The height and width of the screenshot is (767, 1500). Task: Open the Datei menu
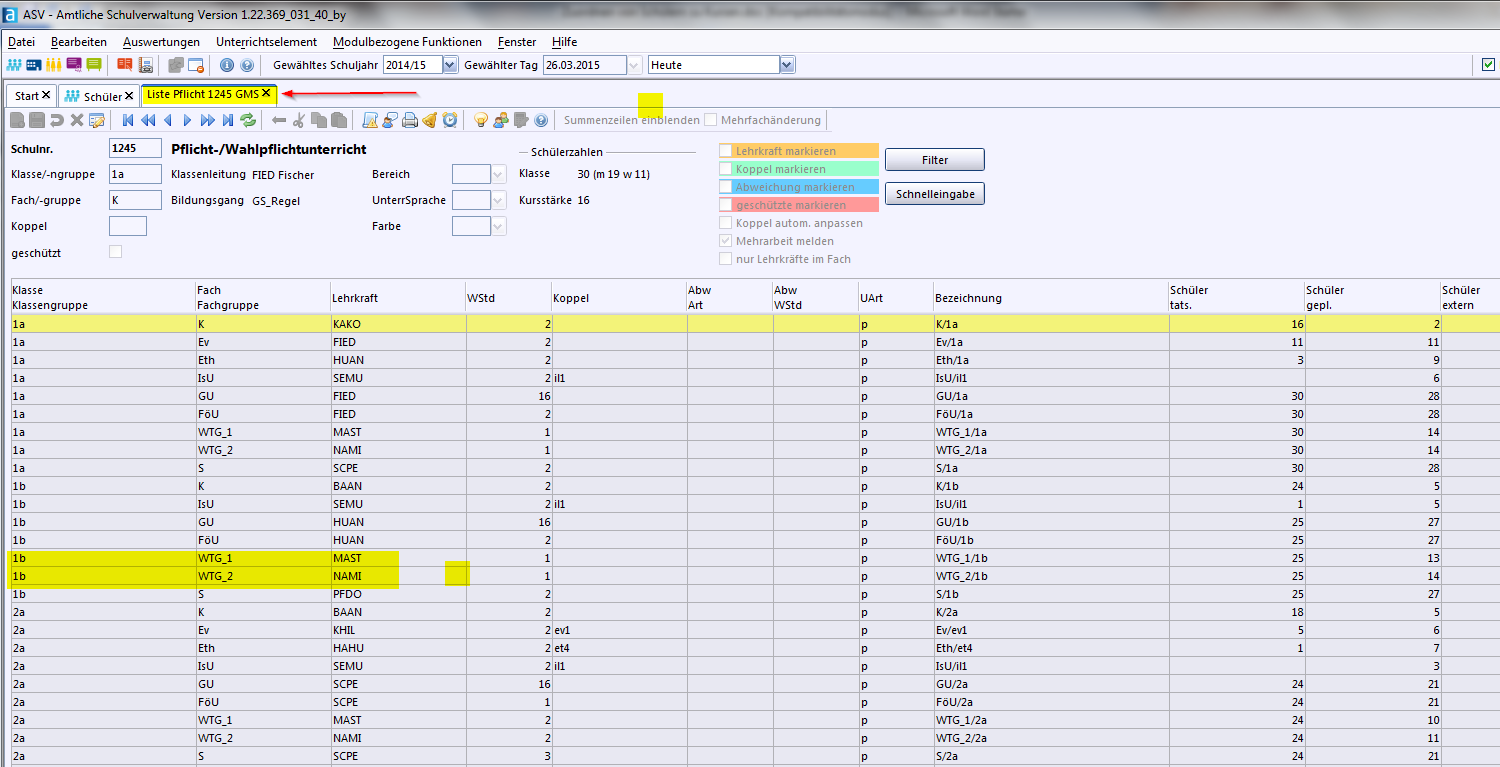[21, 42]
